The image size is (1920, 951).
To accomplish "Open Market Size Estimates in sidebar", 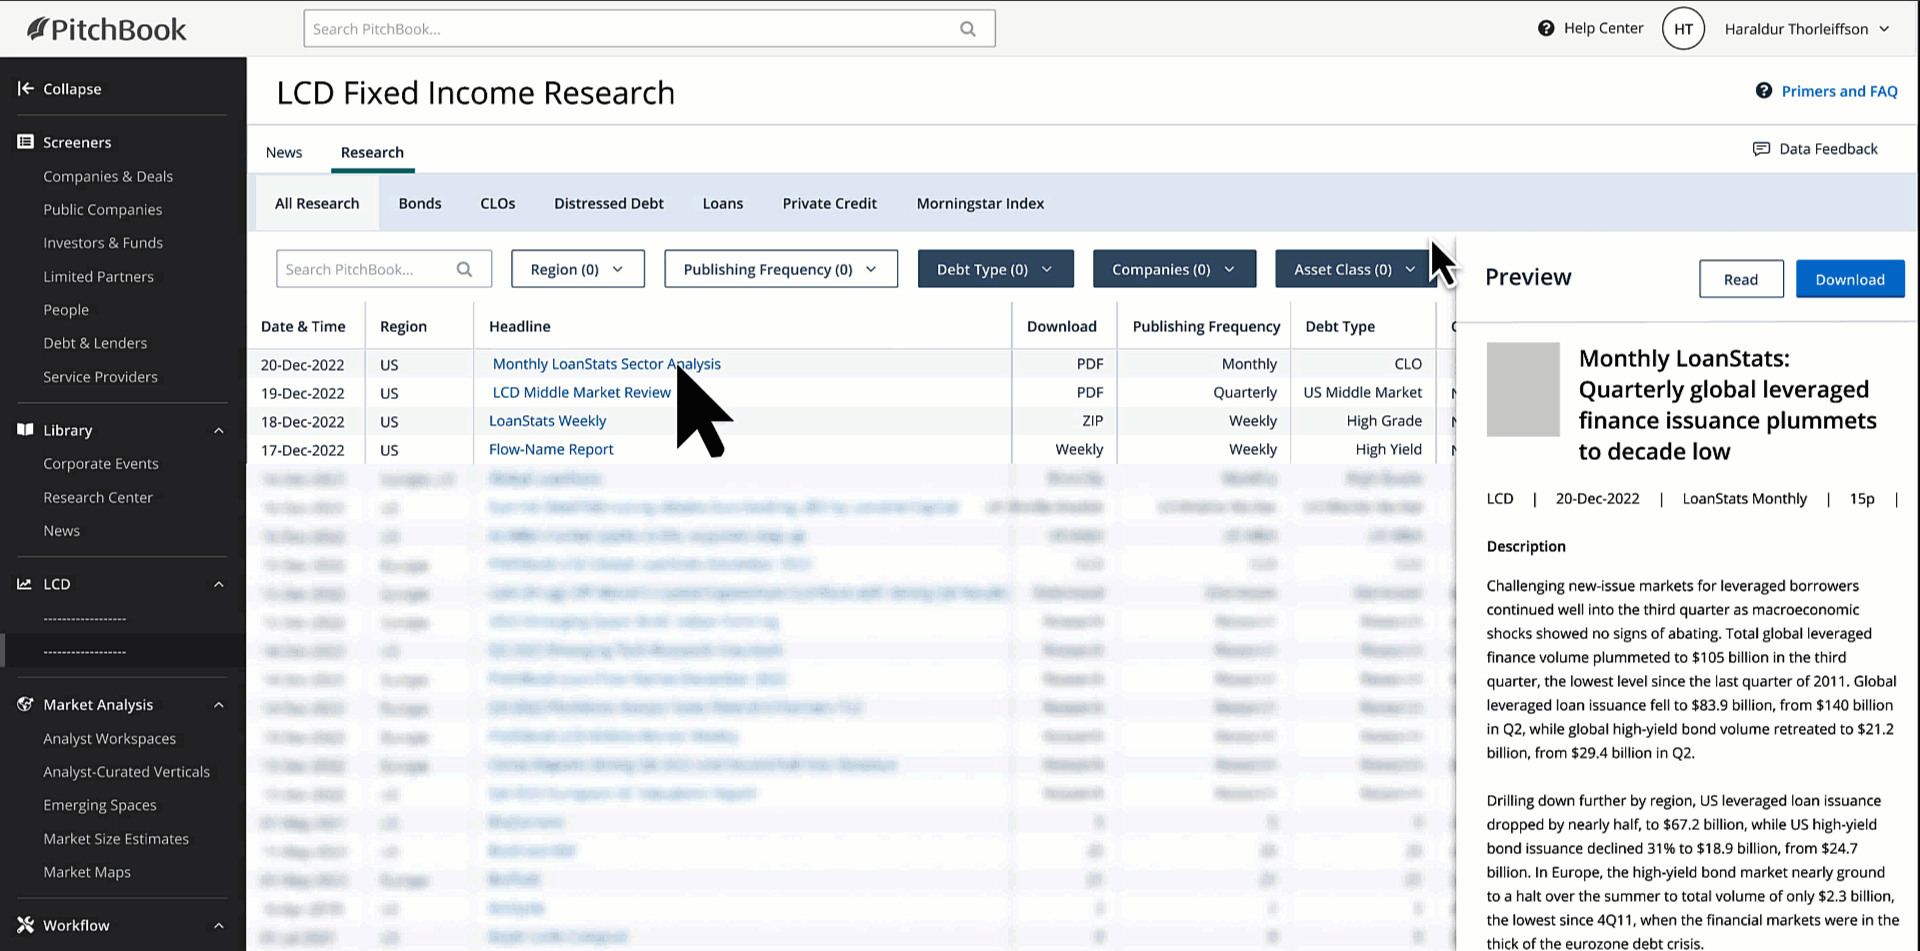I will 116,839.
